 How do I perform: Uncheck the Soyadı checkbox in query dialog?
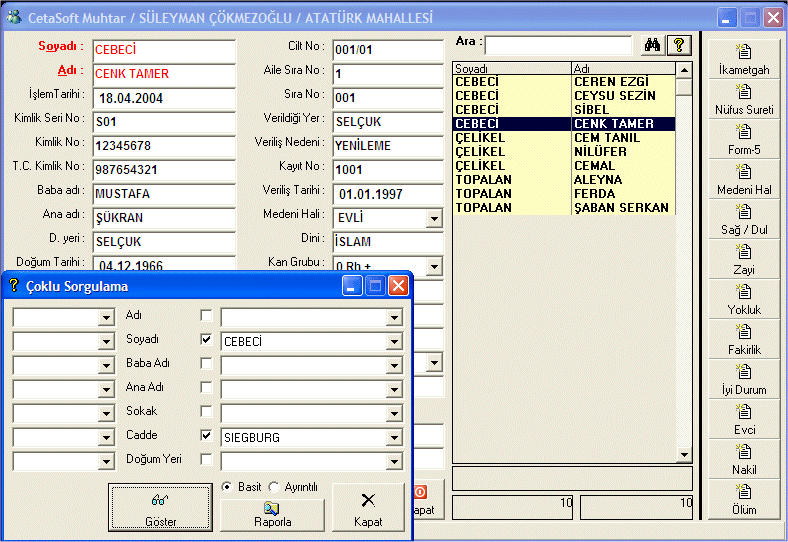coord(206,340)
